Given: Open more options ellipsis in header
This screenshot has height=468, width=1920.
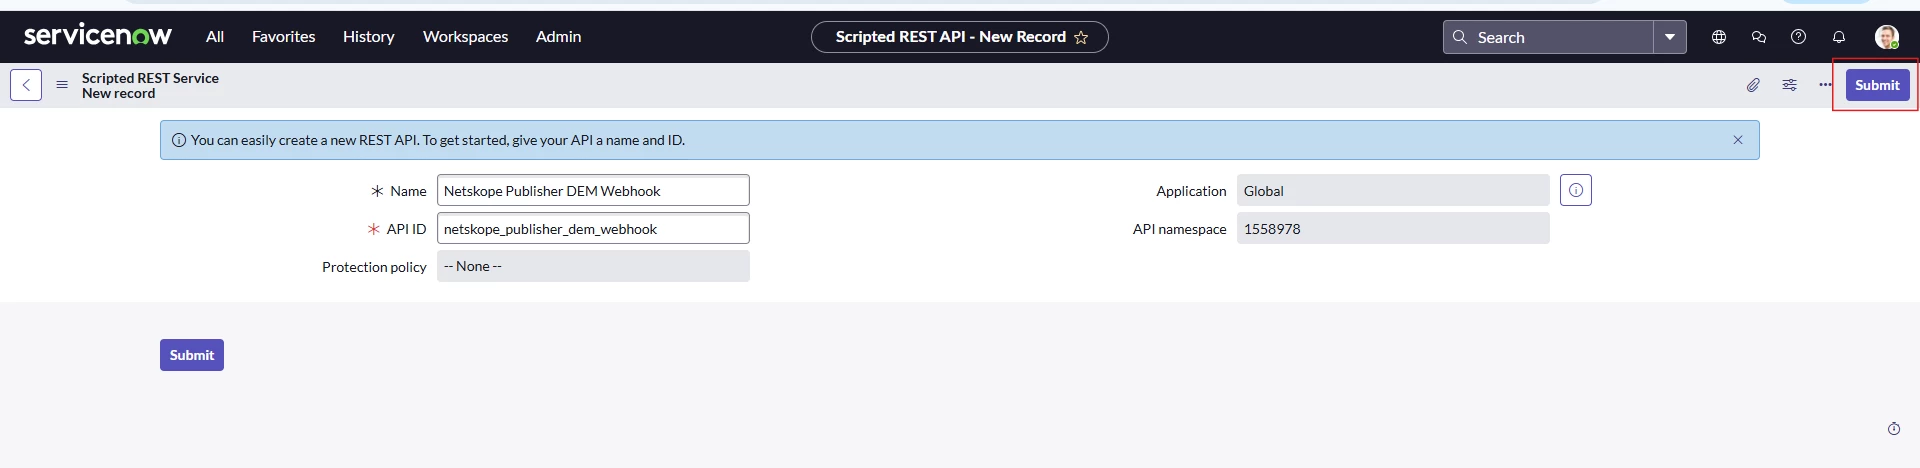Looking at the screenshot, I should pos(1825,85).
